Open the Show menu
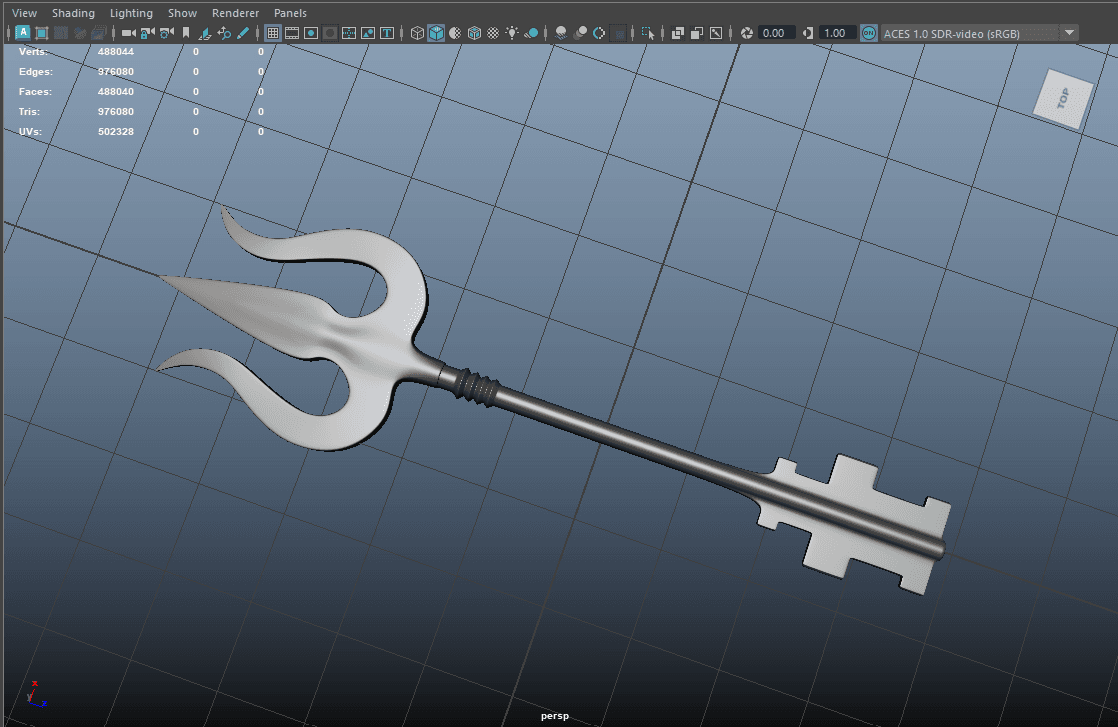 (183, 13)
